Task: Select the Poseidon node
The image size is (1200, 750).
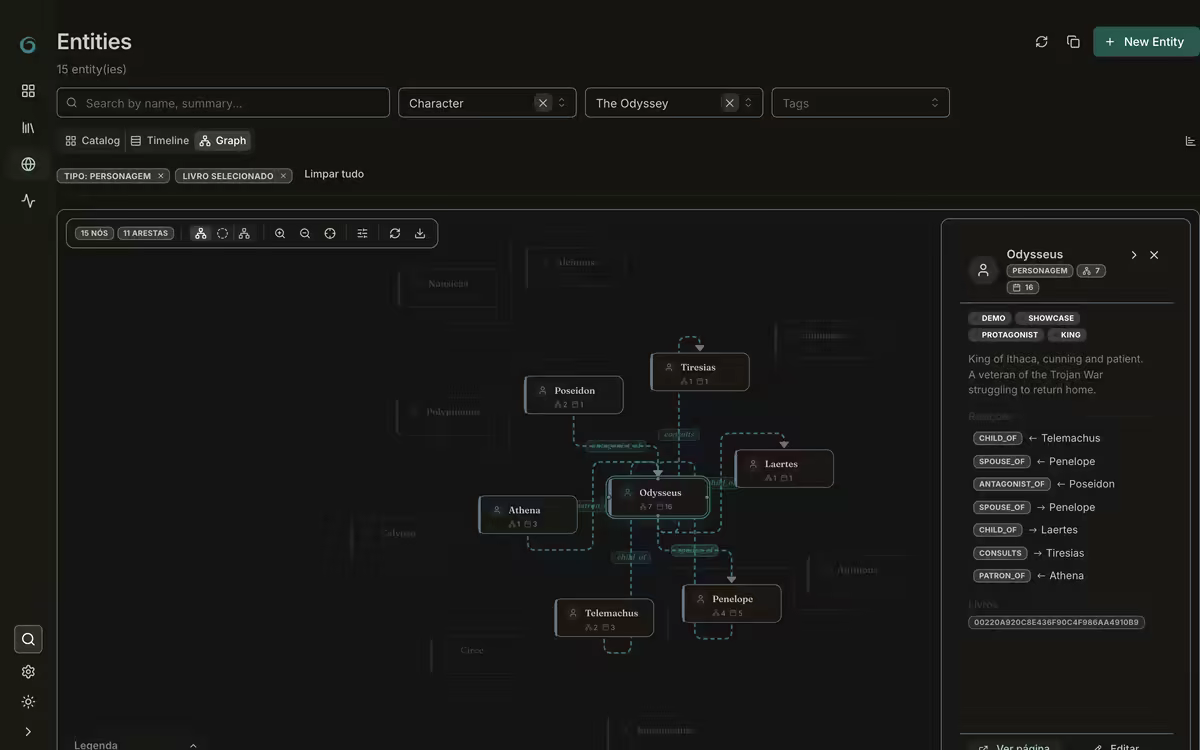Action: tap(574, 395)
